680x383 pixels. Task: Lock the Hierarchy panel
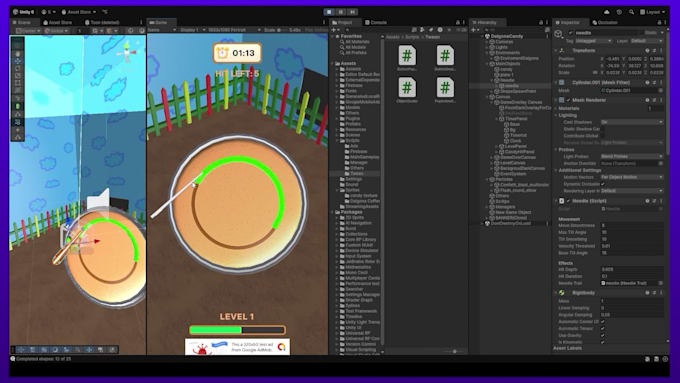[541, 22]
